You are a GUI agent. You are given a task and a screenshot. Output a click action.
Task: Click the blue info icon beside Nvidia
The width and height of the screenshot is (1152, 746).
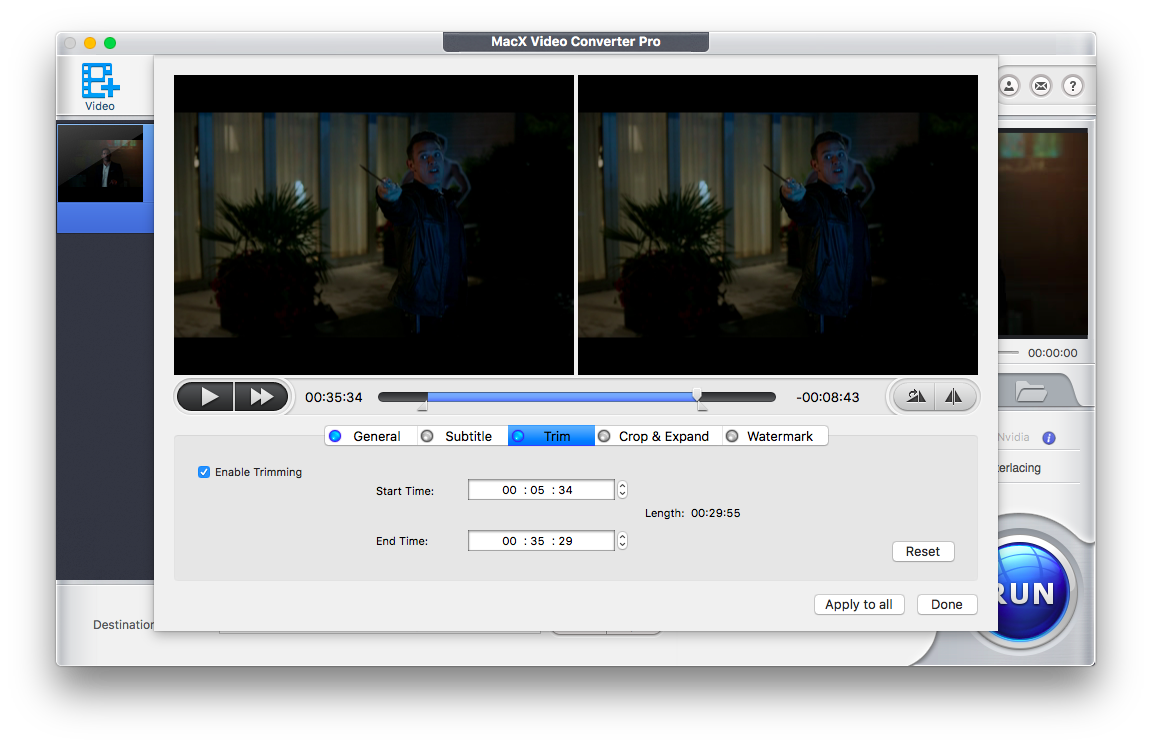tap(1049, 438)
